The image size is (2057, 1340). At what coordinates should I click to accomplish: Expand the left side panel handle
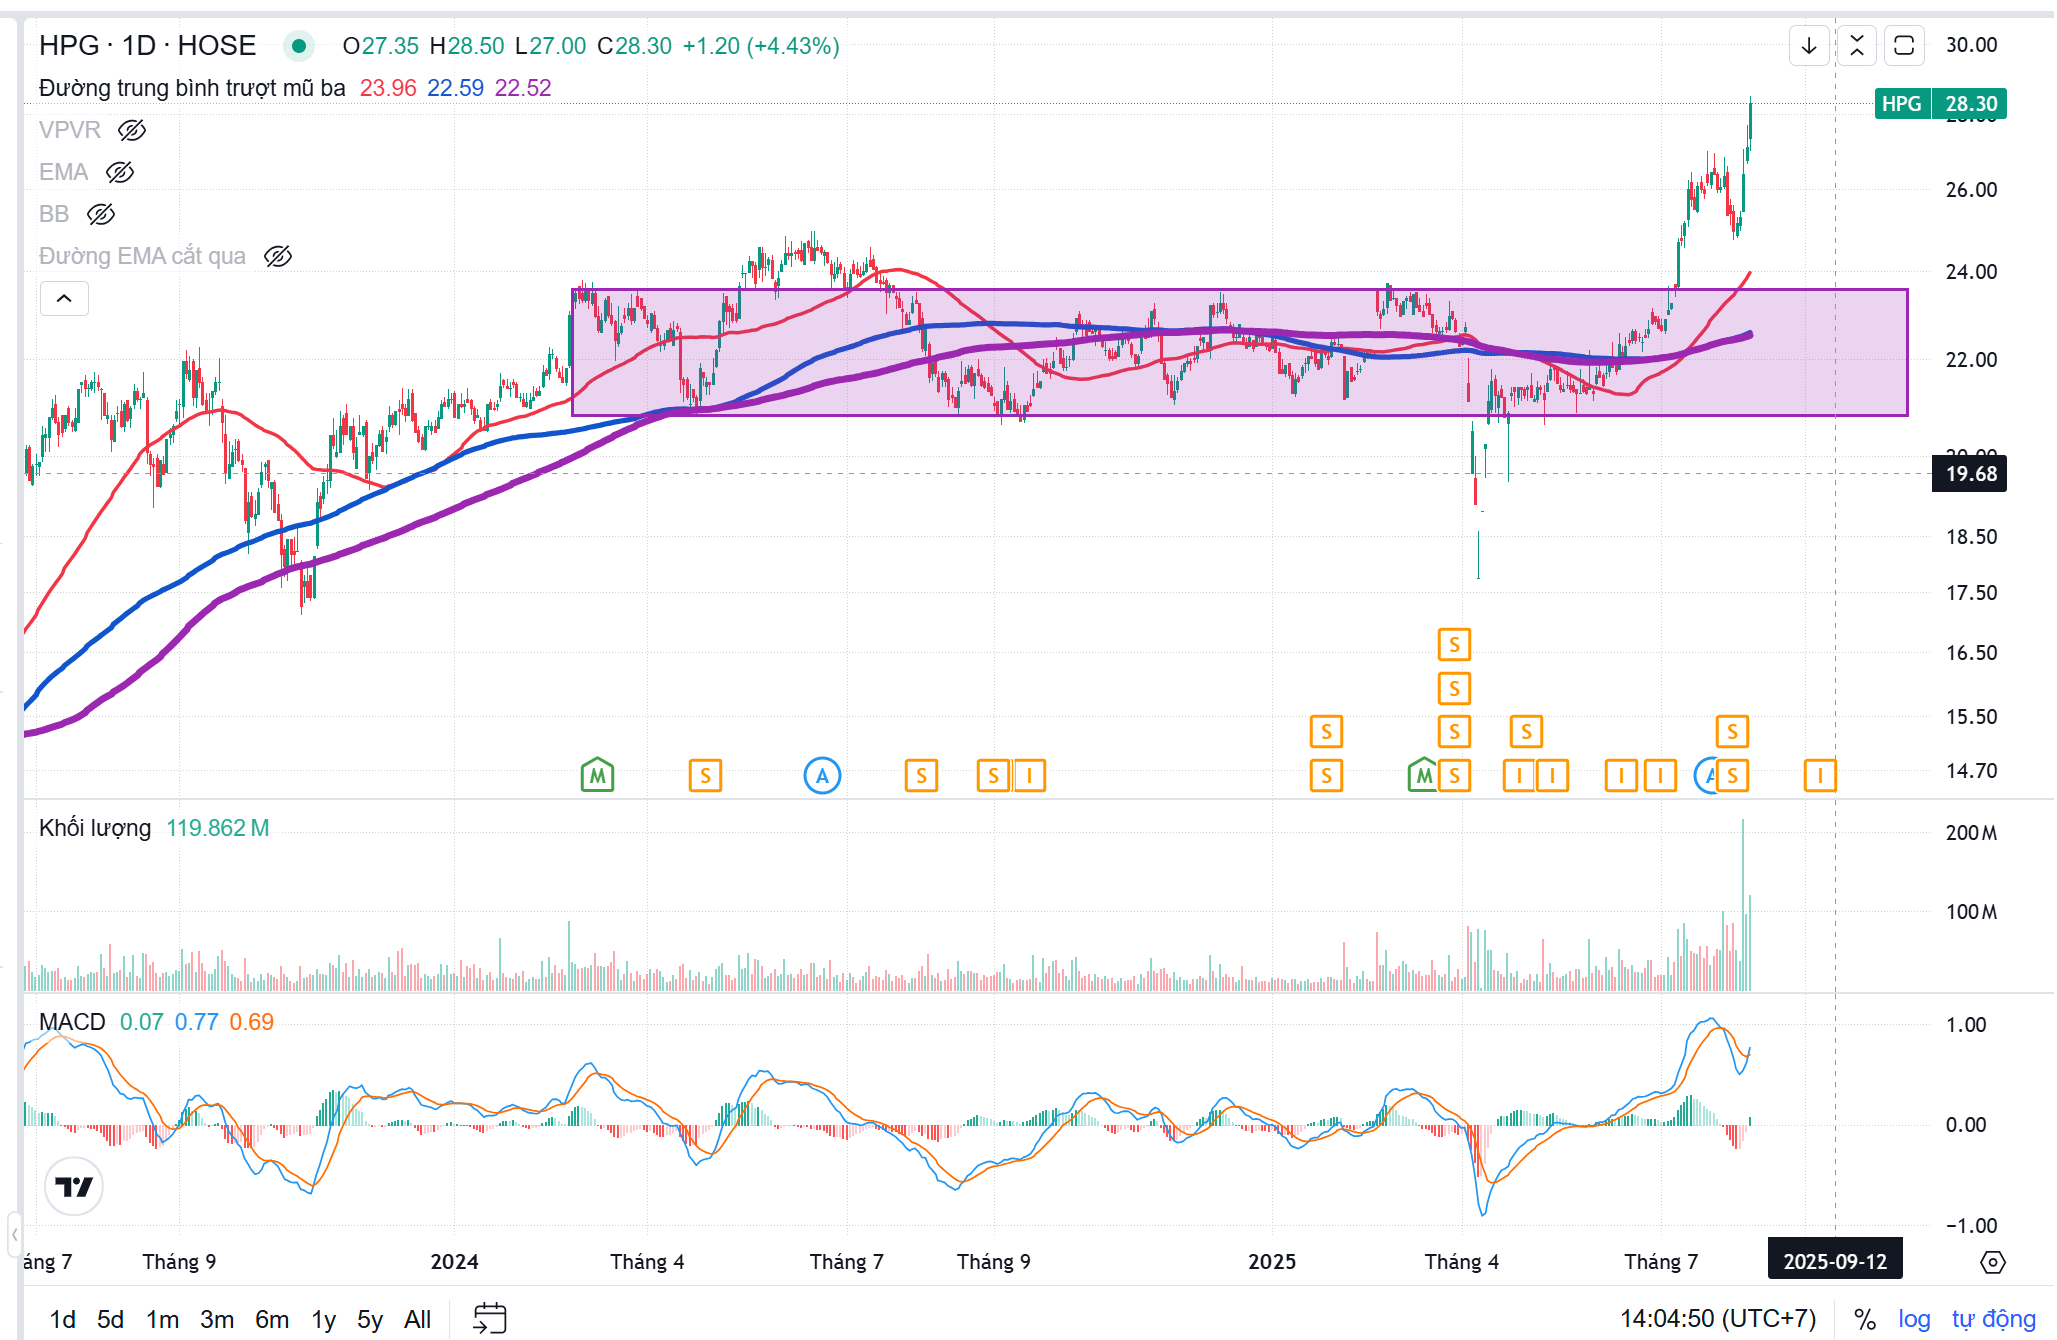[x=14, y=1234]
